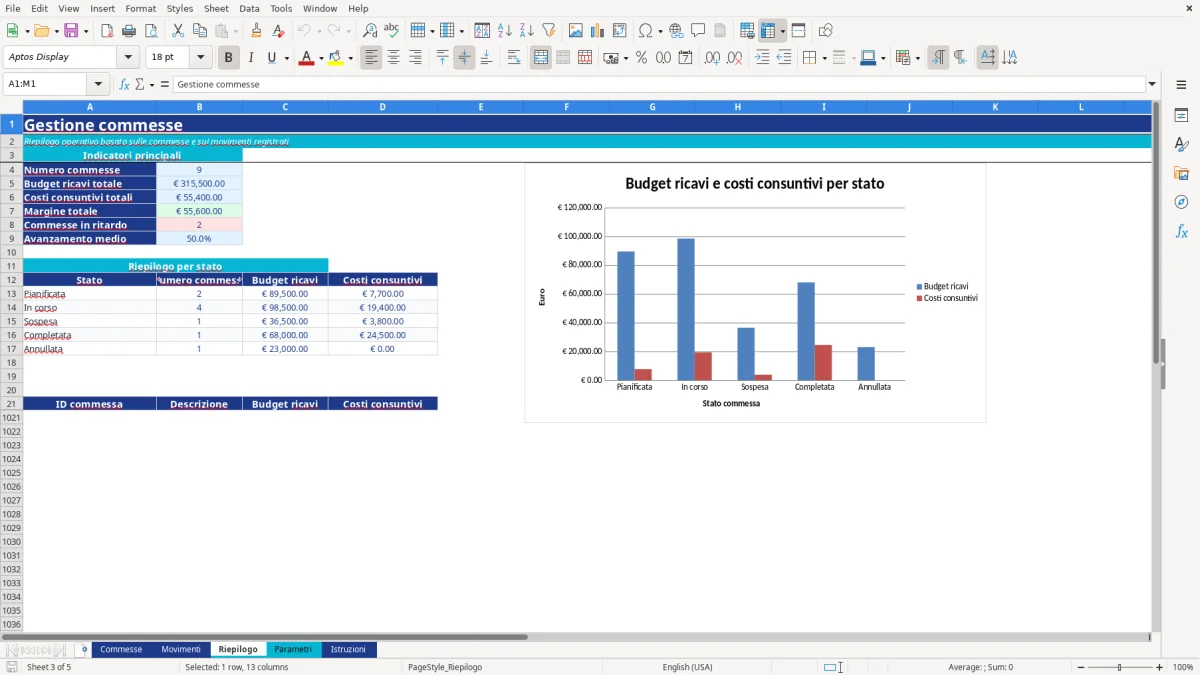Image resolution: width=1200 pixels, height=675 pixels.
Task: Switch to Parametri sheet tab
Action: coord(293,650)
